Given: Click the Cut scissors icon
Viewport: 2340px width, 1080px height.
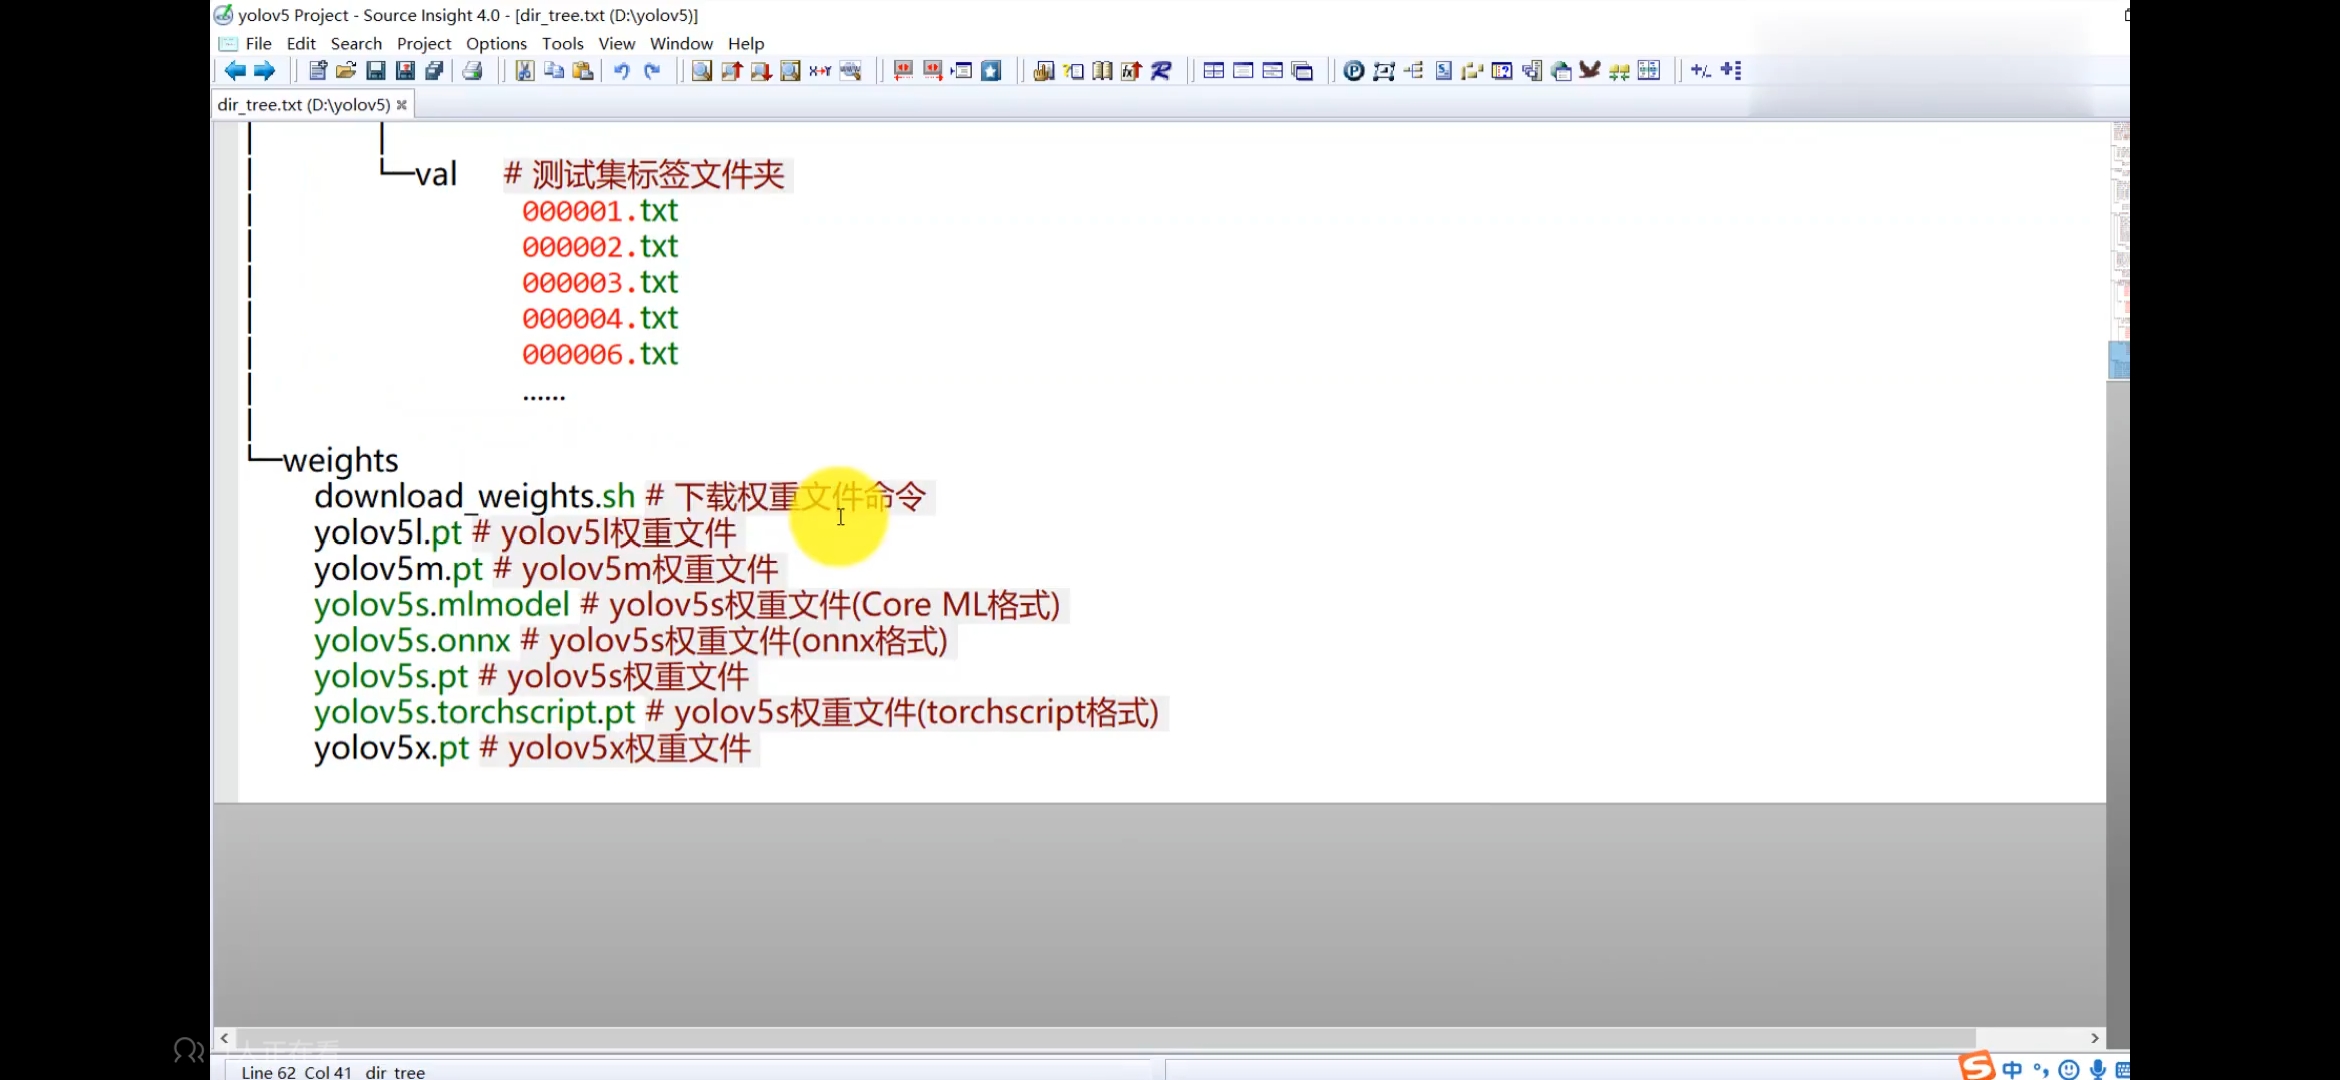Looking at the screenshot, I should [524, 70].
